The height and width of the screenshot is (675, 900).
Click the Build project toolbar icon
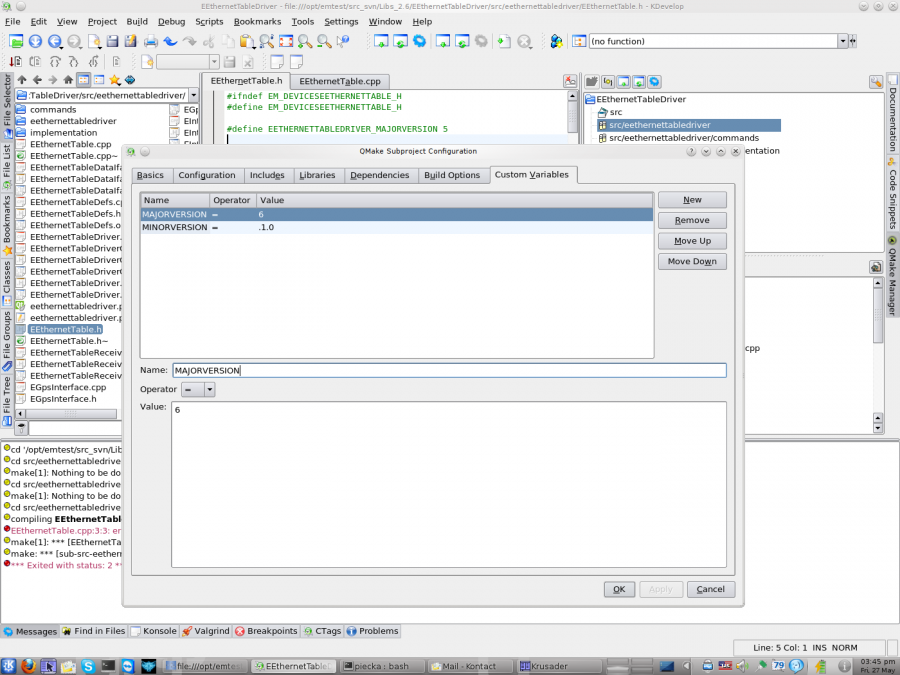[381, 41]
